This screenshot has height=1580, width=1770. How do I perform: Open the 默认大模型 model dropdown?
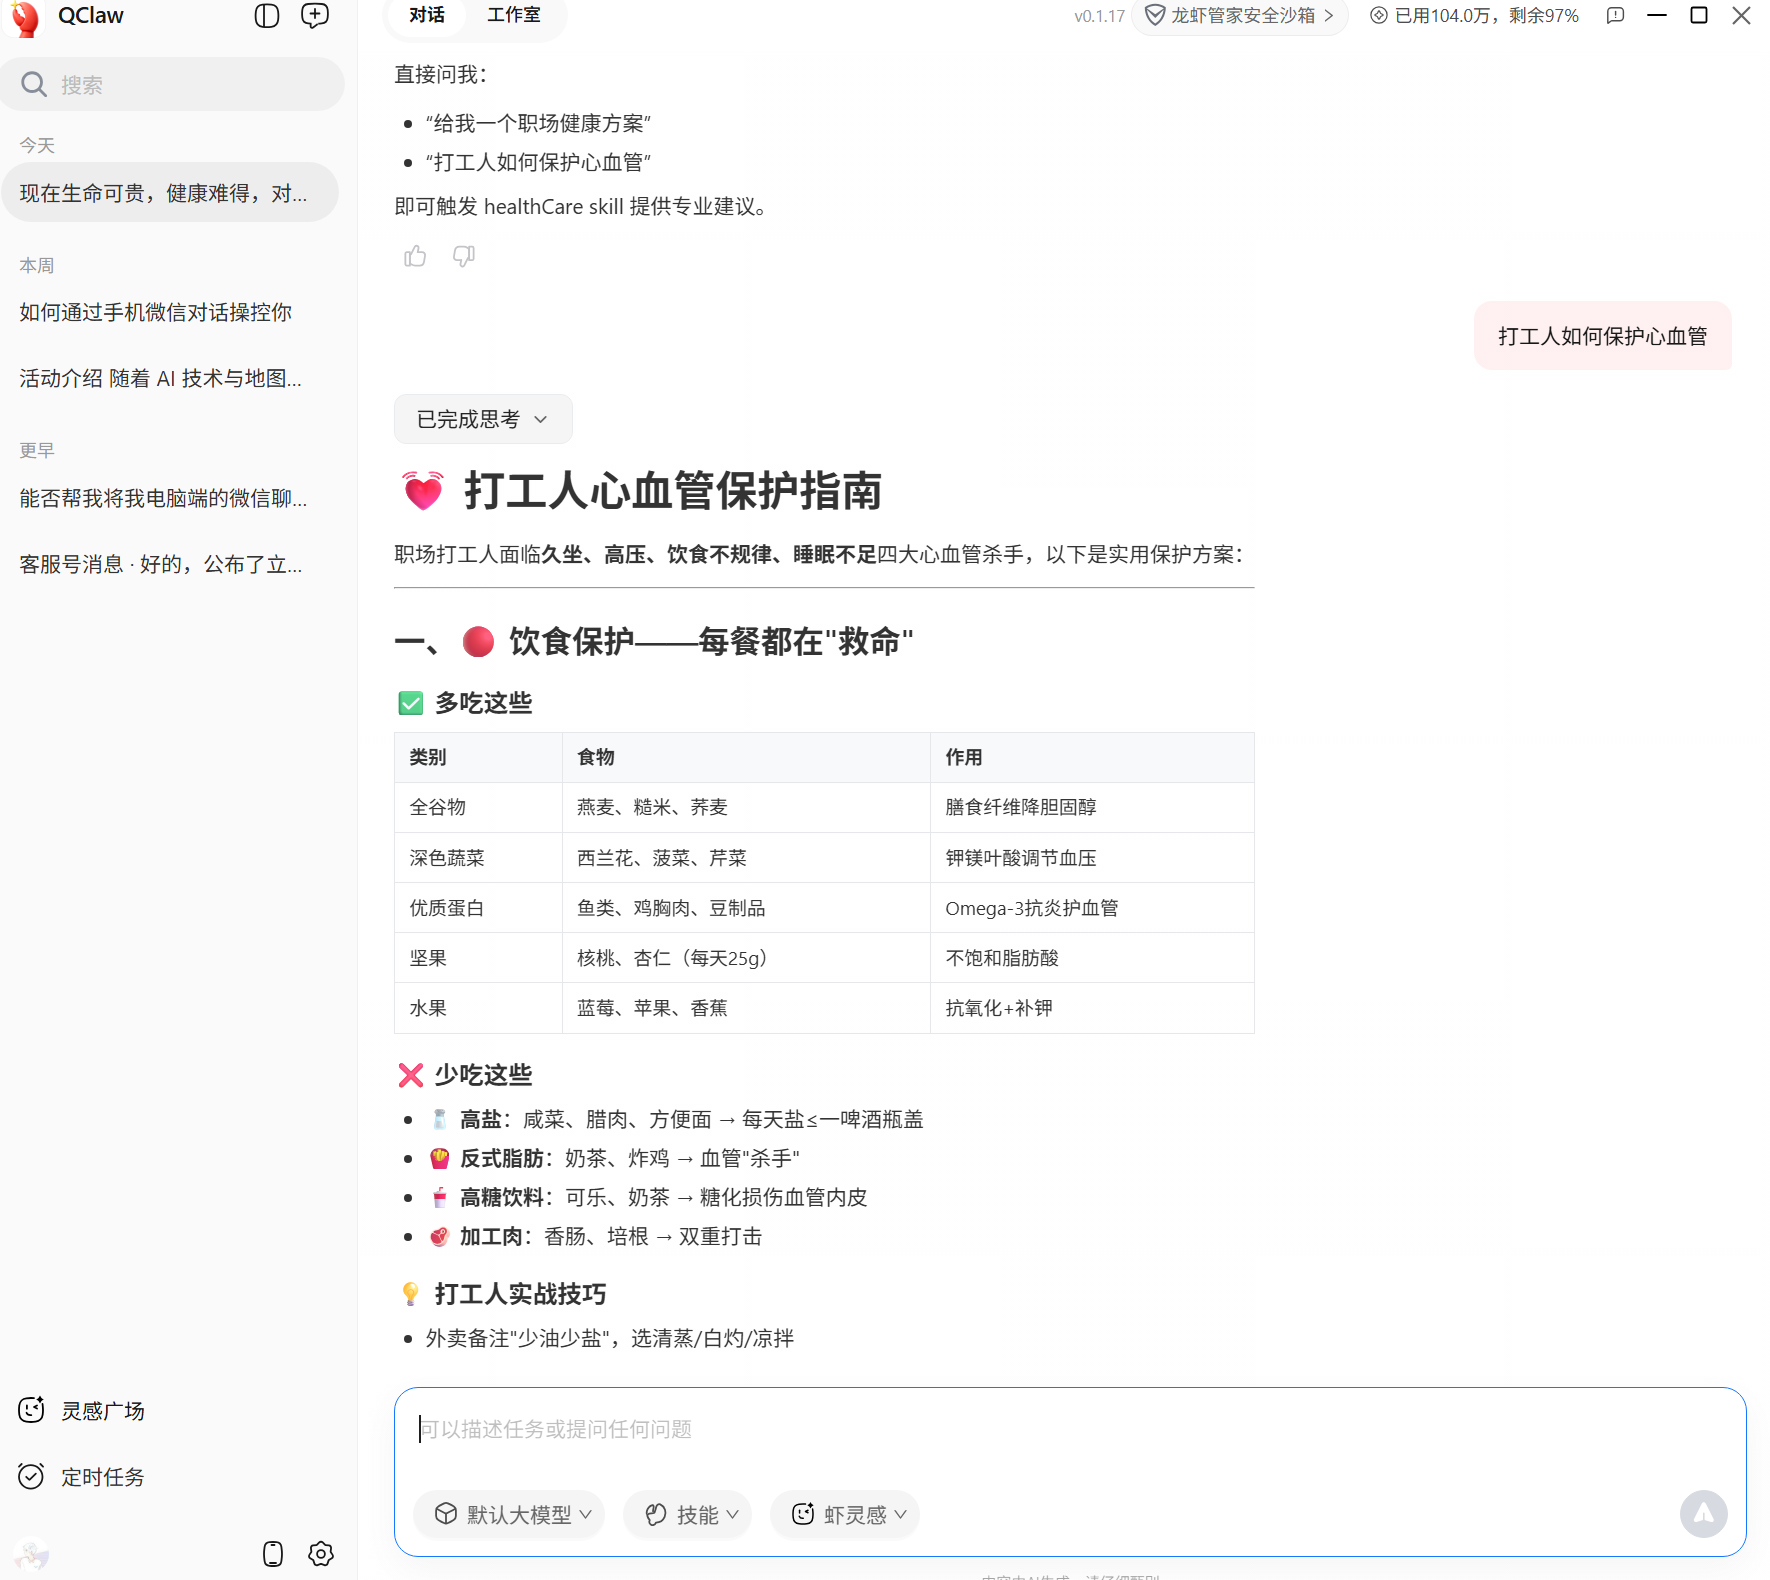[x=509, y=1514]
